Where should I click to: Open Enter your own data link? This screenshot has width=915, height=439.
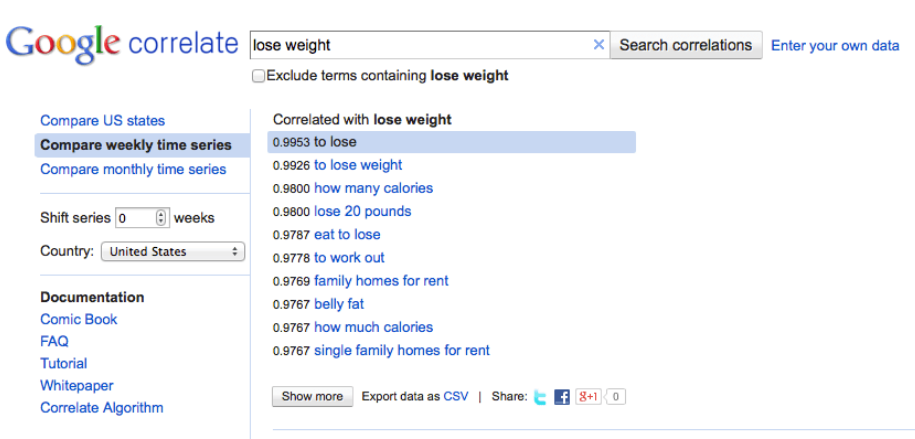tap(835, 46)
